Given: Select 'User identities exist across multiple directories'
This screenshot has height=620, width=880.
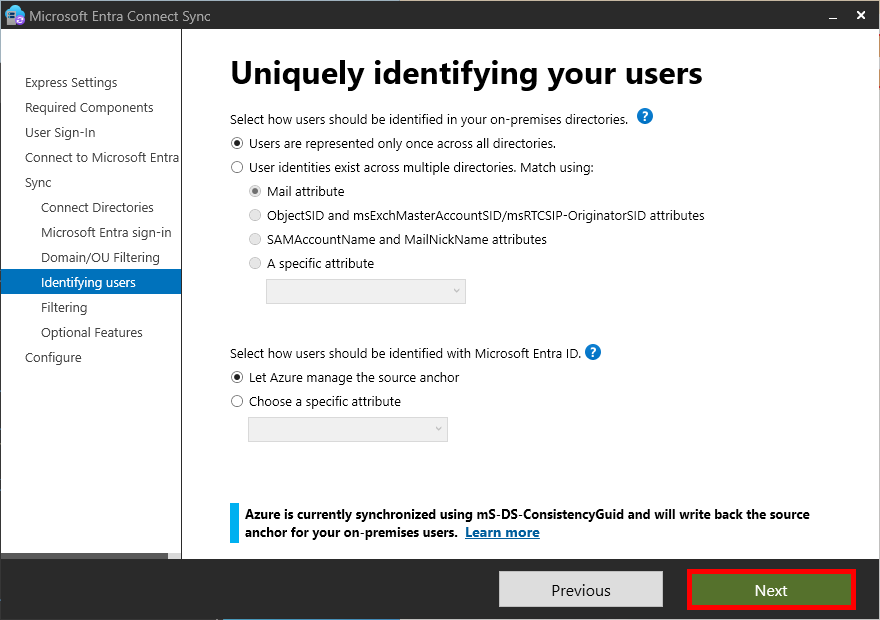Looking at the screenshot, I should (x=237, y=167).
